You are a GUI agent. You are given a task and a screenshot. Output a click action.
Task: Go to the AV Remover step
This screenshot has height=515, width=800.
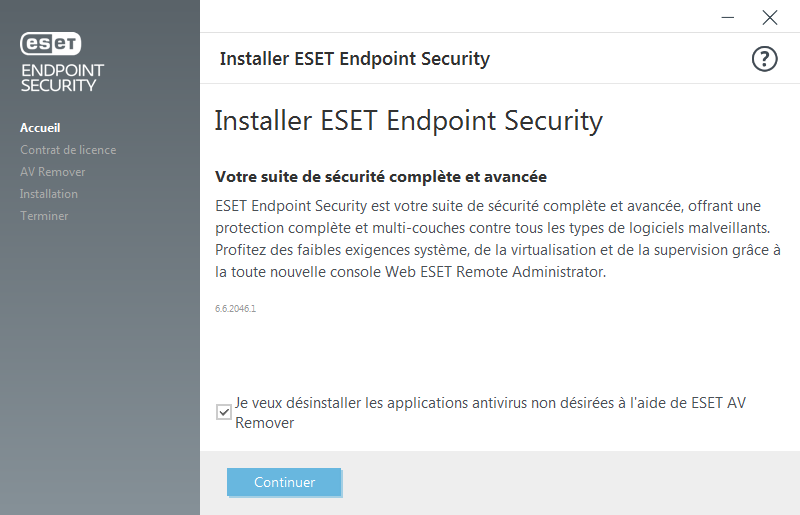tap(53, 172)
